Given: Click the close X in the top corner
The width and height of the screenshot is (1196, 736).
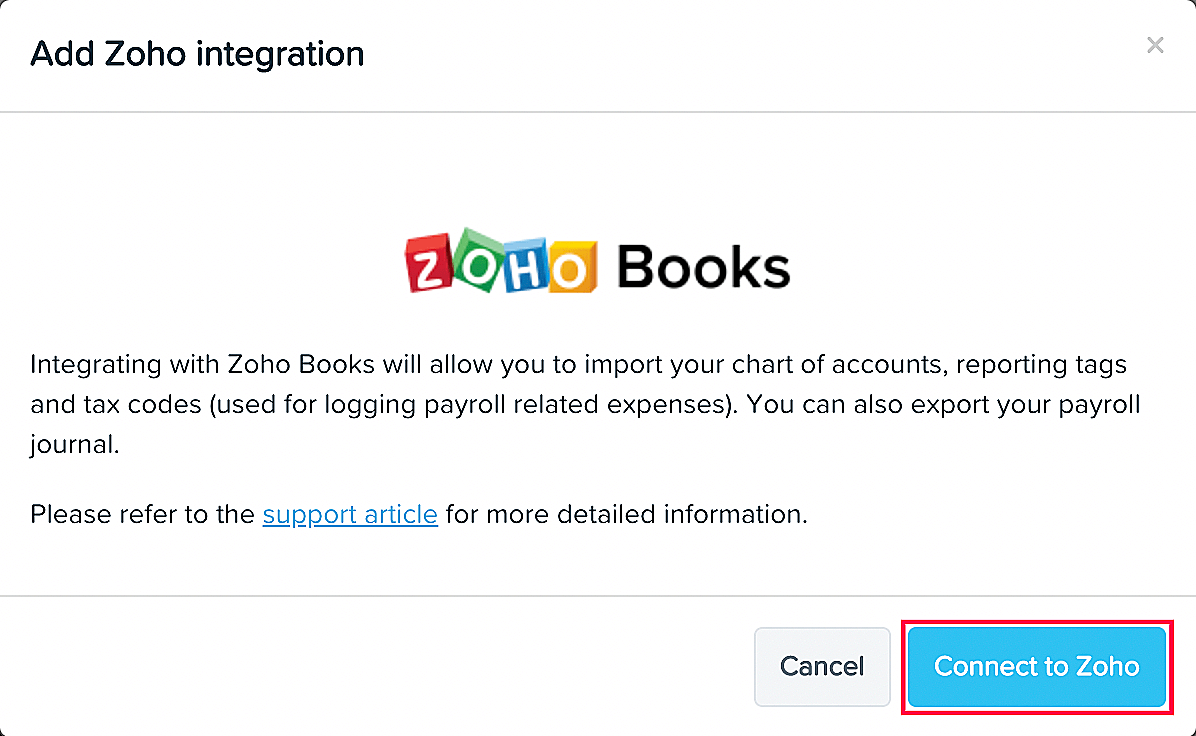Looking at the screenshot, I should pyautogui.click(x=1155, y=45).
